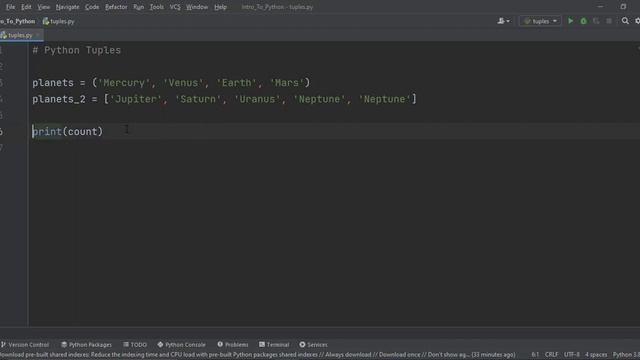Click the print keyword in the code
The image size is (640, 360).
47,131
